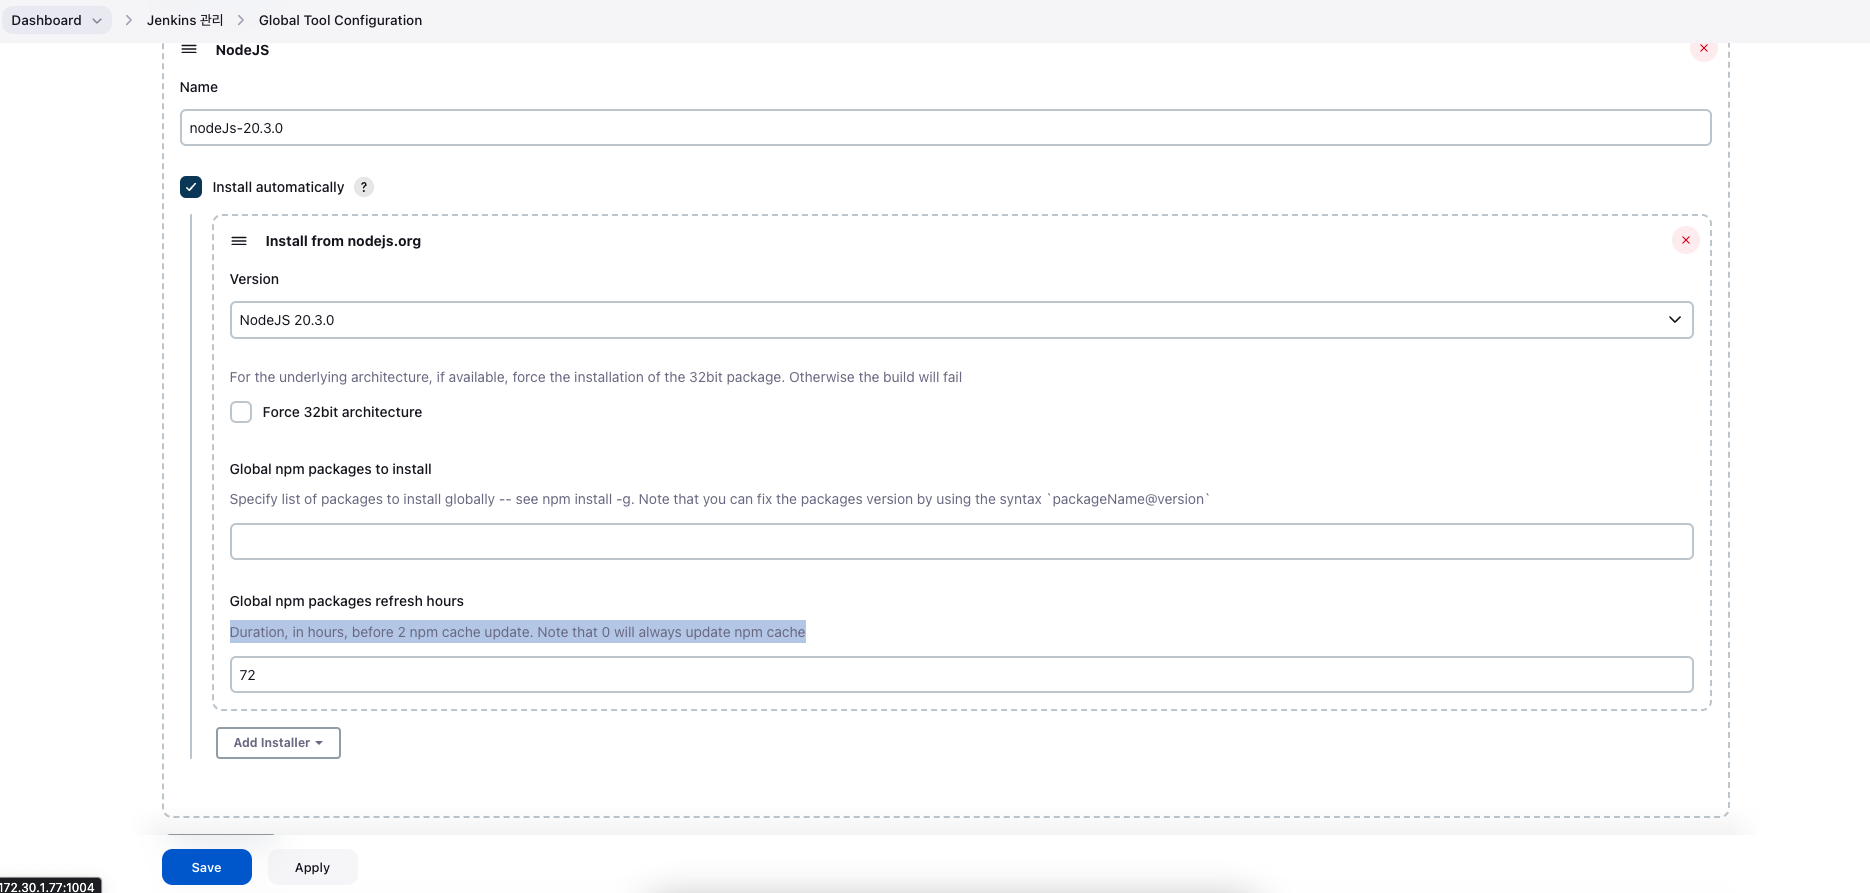Select the Install automatically label text
Image resolution: width=1870 pixels, height=893 pixels.
pyautogui.click(x=278, y=187)
